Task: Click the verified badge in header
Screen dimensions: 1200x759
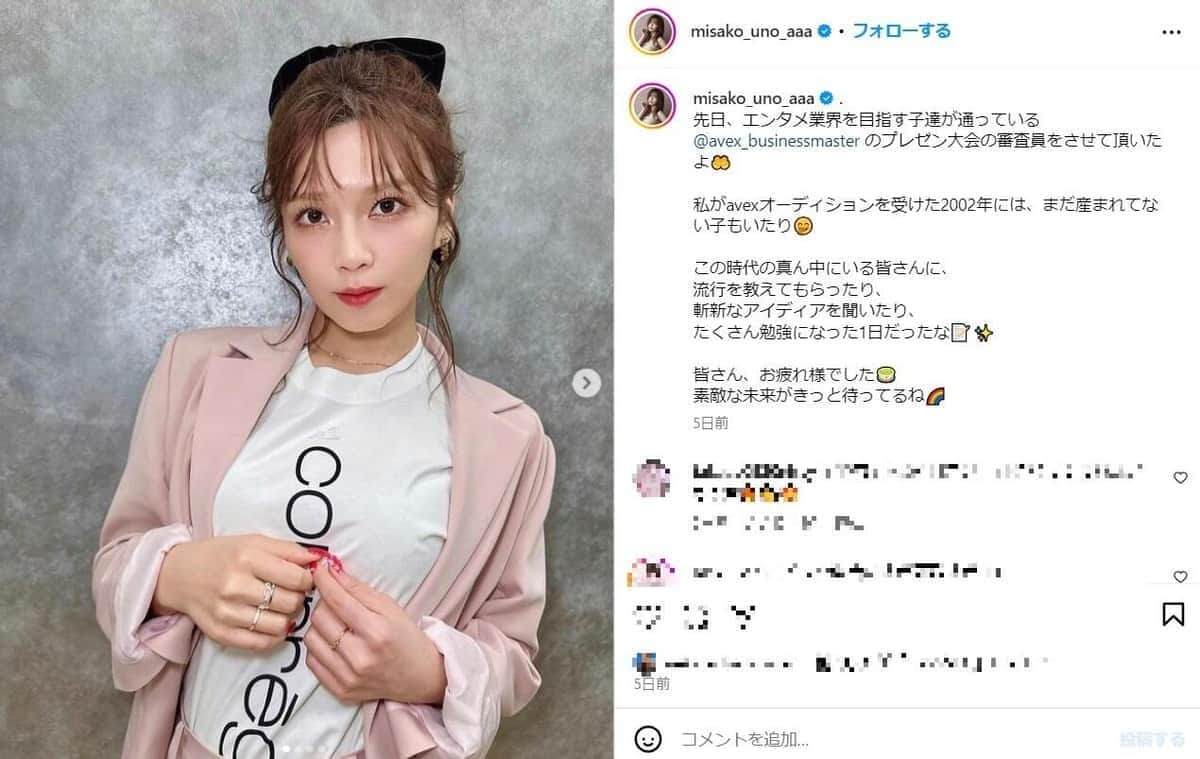Action: [x=826, y=31]
